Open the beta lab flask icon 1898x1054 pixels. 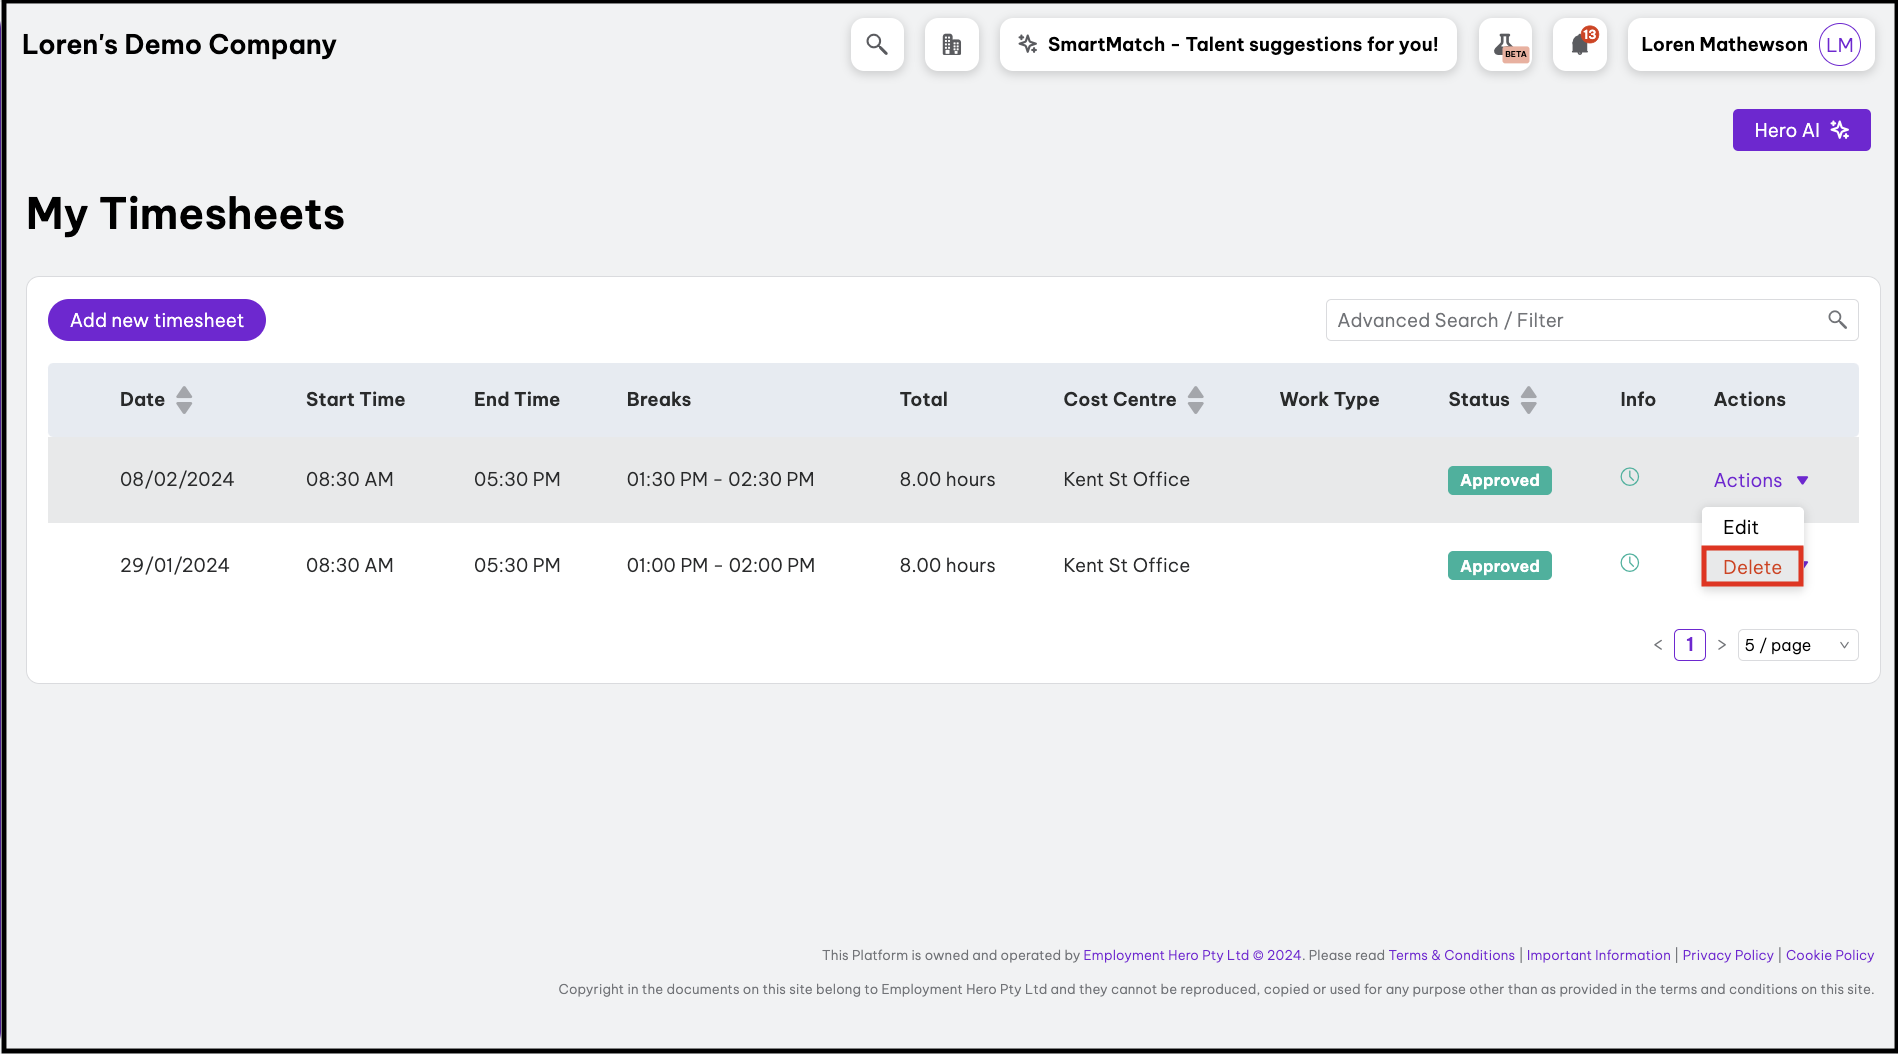pos(1505,45)
